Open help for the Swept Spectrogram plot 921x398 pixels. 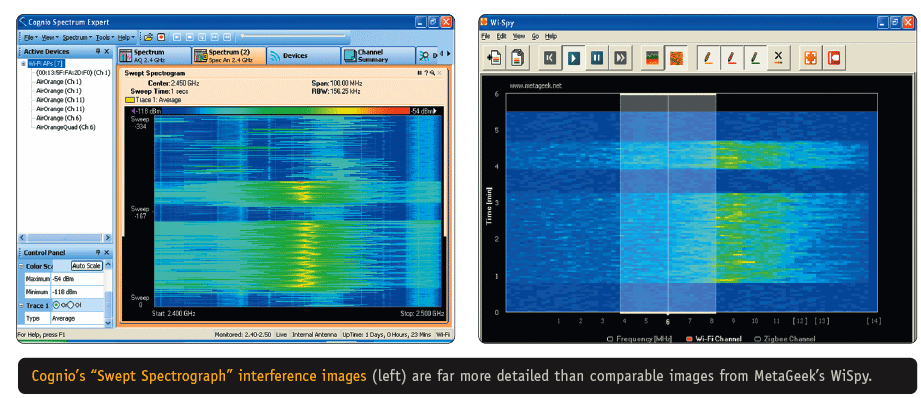pyautogui.click(x=426, y=73)
